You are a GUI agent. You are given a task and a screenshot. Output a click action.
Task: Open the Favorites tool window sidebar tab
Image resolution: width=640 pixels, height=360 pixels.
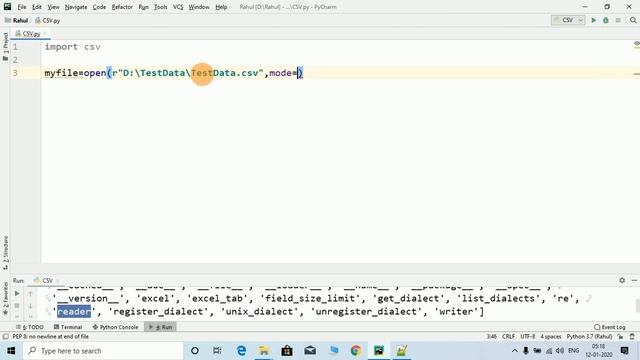pyautogui.click(x=5, y=298)
